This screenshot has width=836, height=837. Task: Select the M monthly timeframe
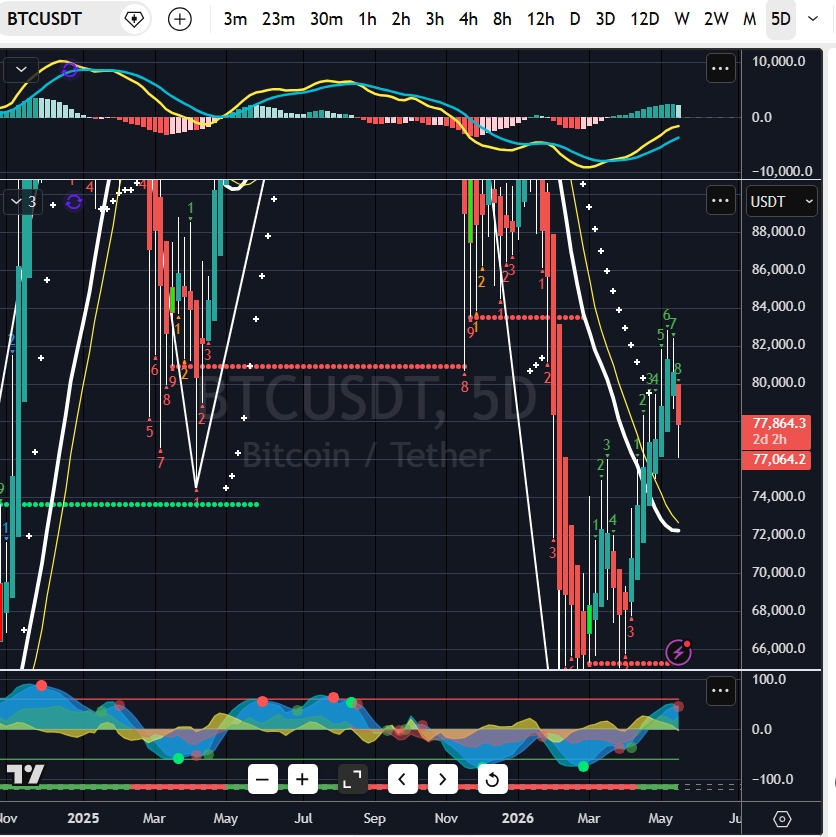click(x=750, y=19)
